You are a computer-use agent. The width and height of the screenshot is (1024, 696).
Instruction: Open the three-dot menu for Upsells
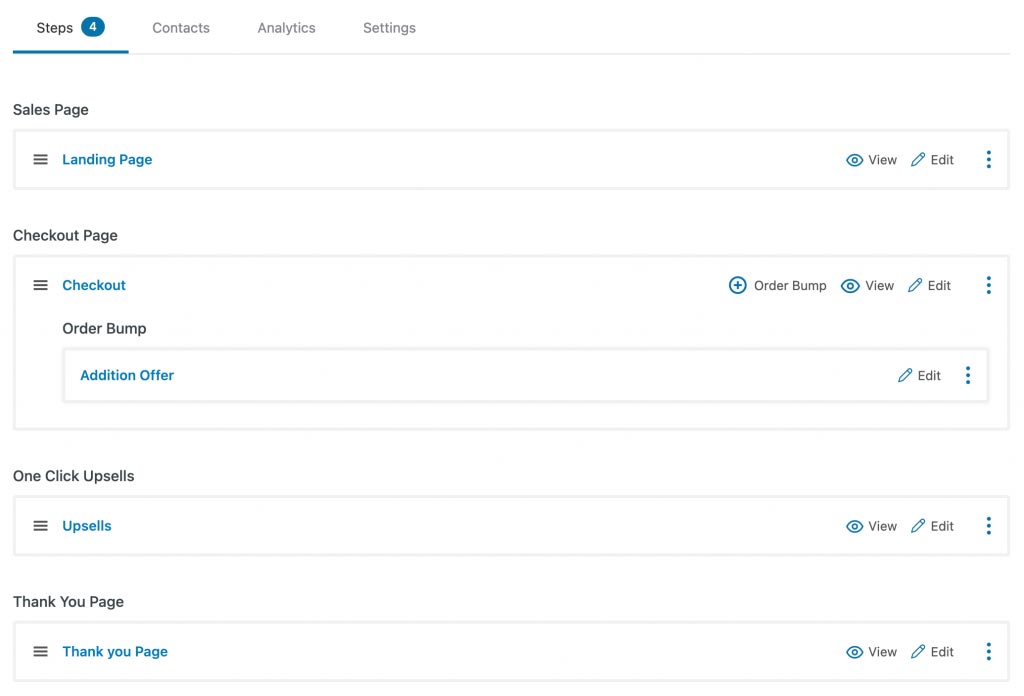click(989, 526)
